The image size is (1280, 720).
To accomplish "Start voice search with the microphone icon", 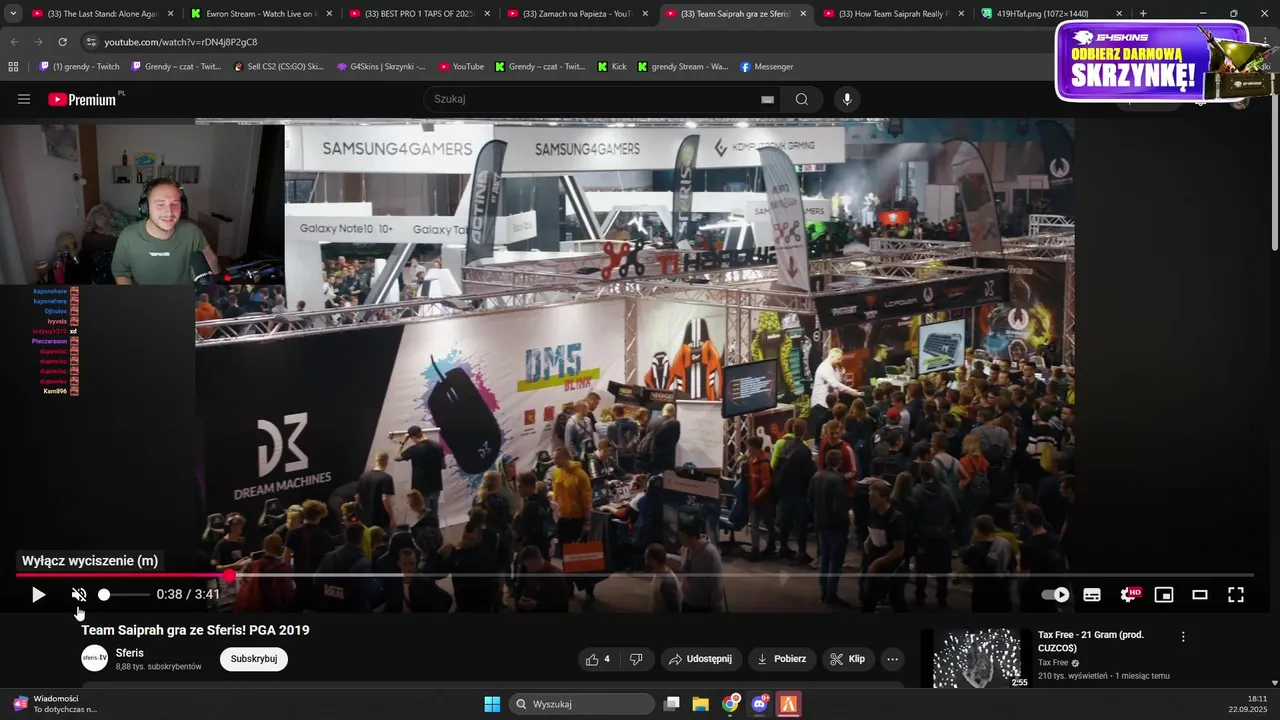I will (847, 99).
